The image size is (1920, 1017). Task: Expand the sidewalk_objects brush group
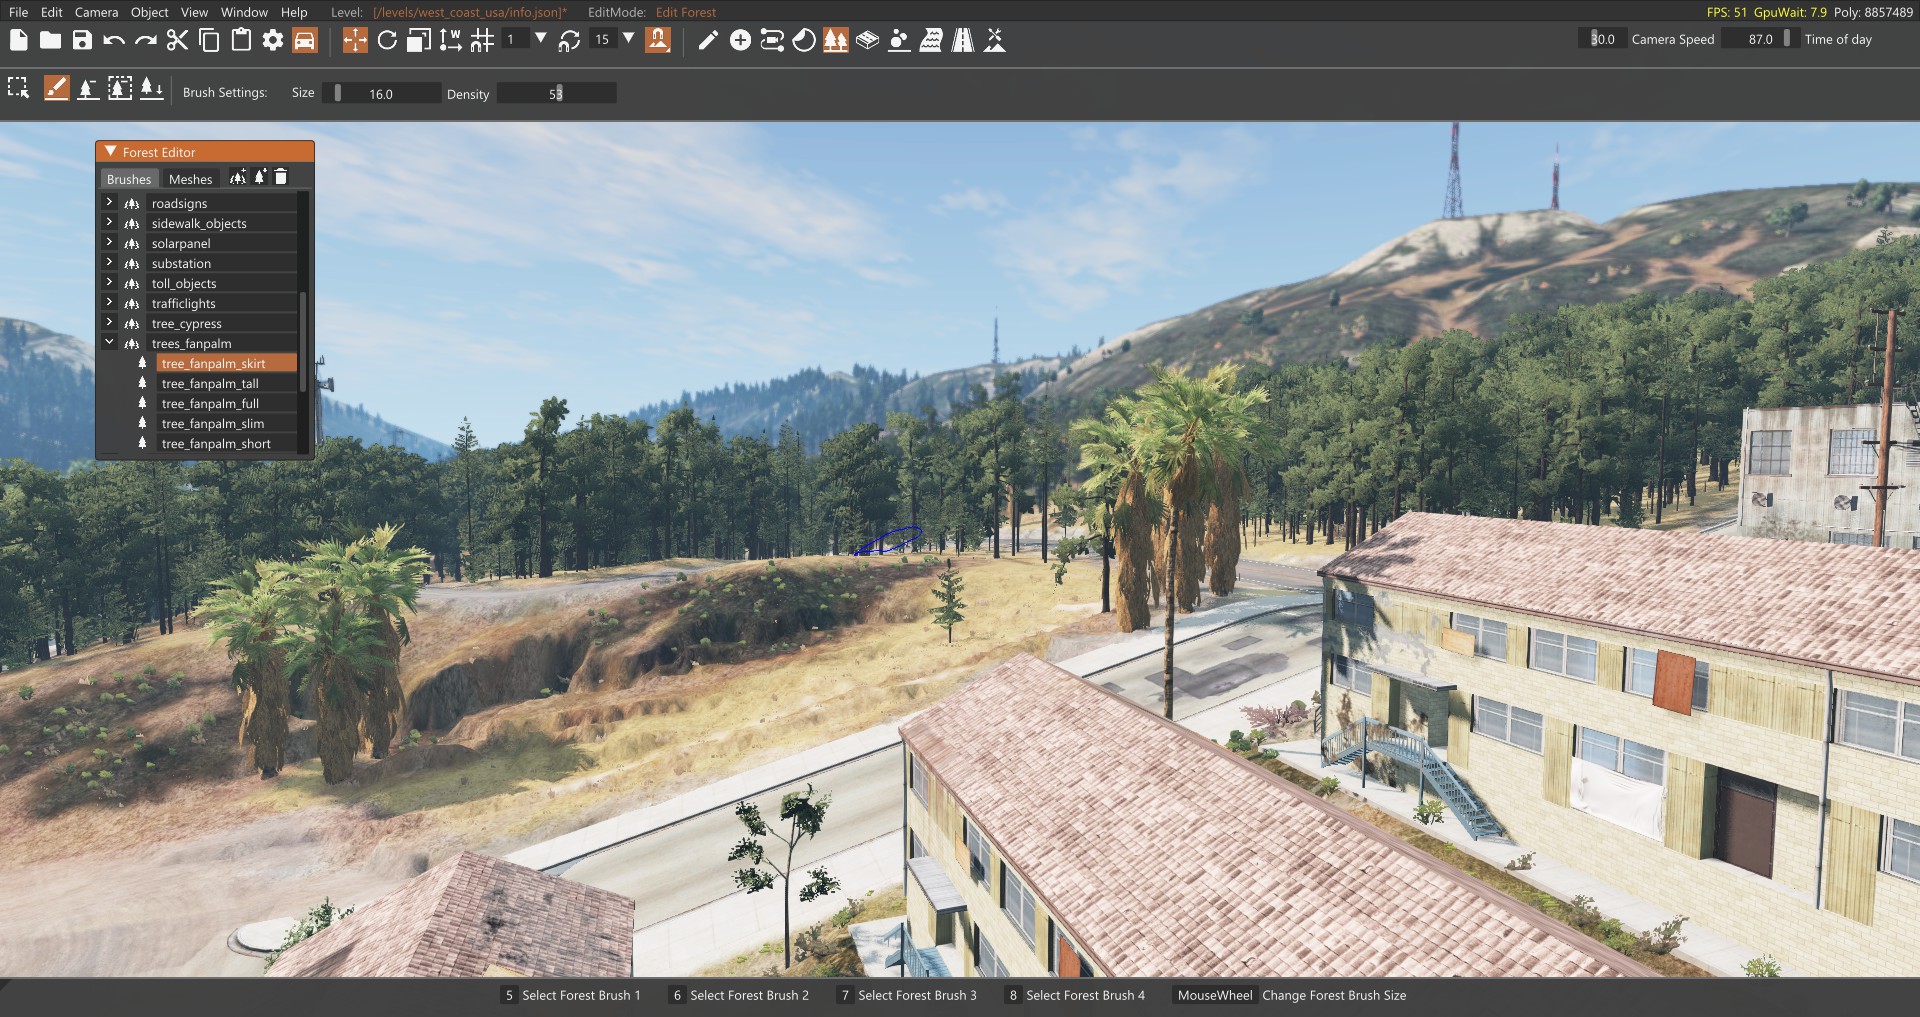(x=109, y=222)
